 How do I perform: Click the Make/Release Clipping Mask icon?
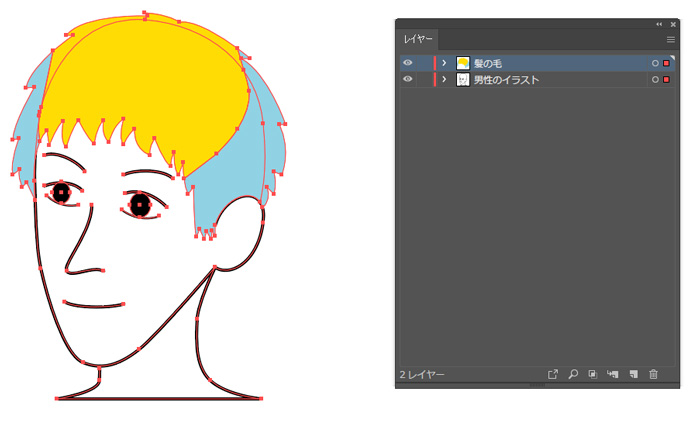(x=592, y=374)
